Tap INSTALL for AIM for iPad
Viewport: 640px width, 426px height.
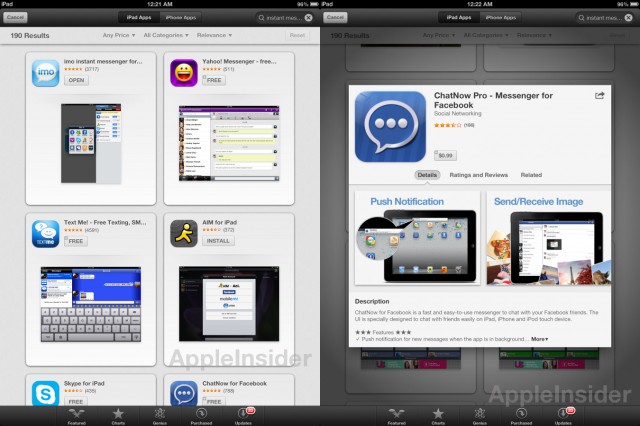pos(218,241)
